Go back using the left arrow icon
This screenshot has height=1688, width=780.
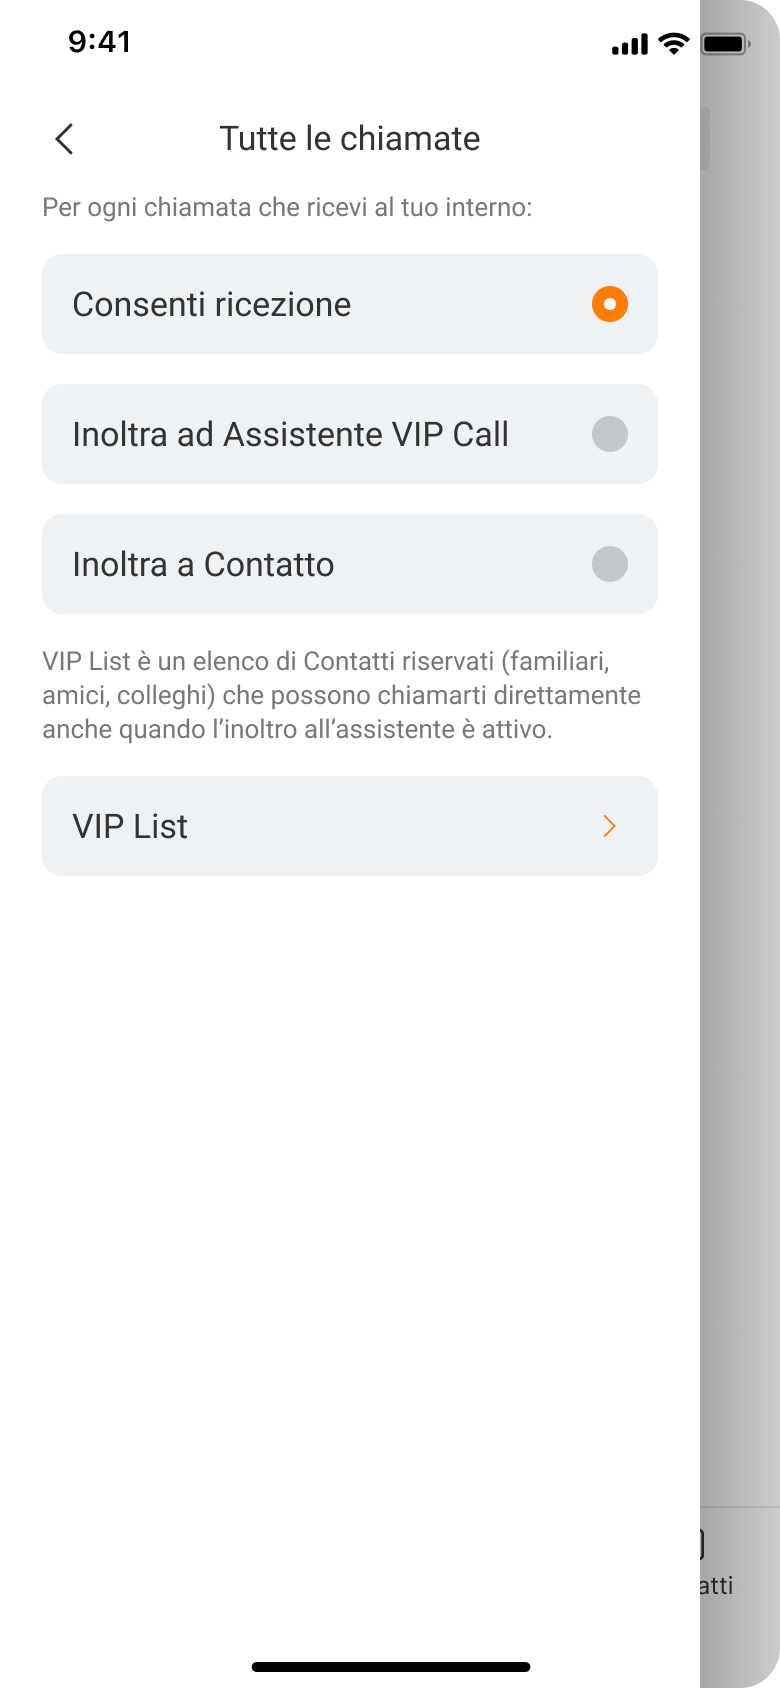point(65,139)
